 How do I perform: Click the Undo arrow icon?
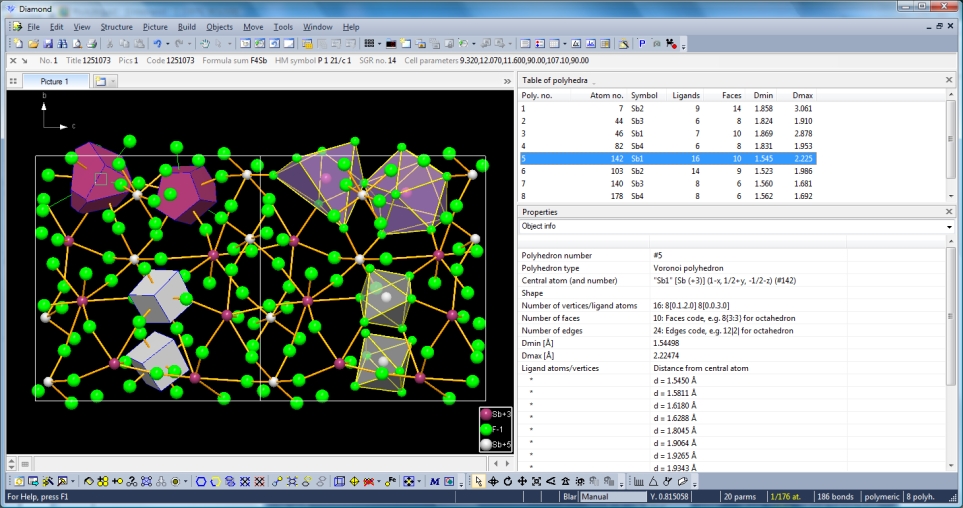point(158,44)
